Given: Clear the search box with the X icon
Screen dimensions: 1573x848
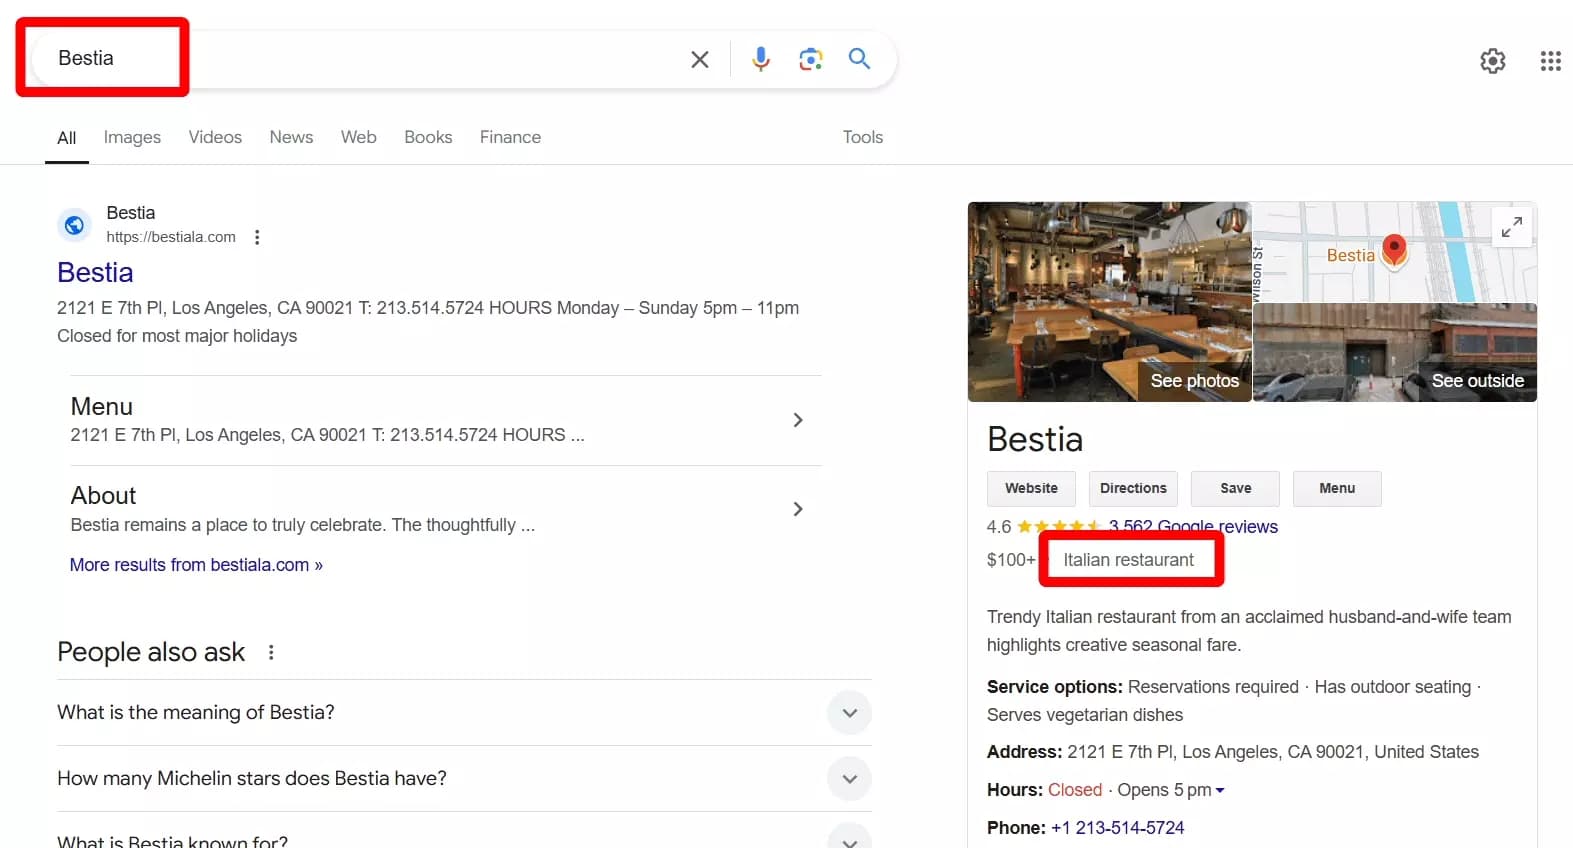Looking at the screenshot, I should [x=700, y=60].
